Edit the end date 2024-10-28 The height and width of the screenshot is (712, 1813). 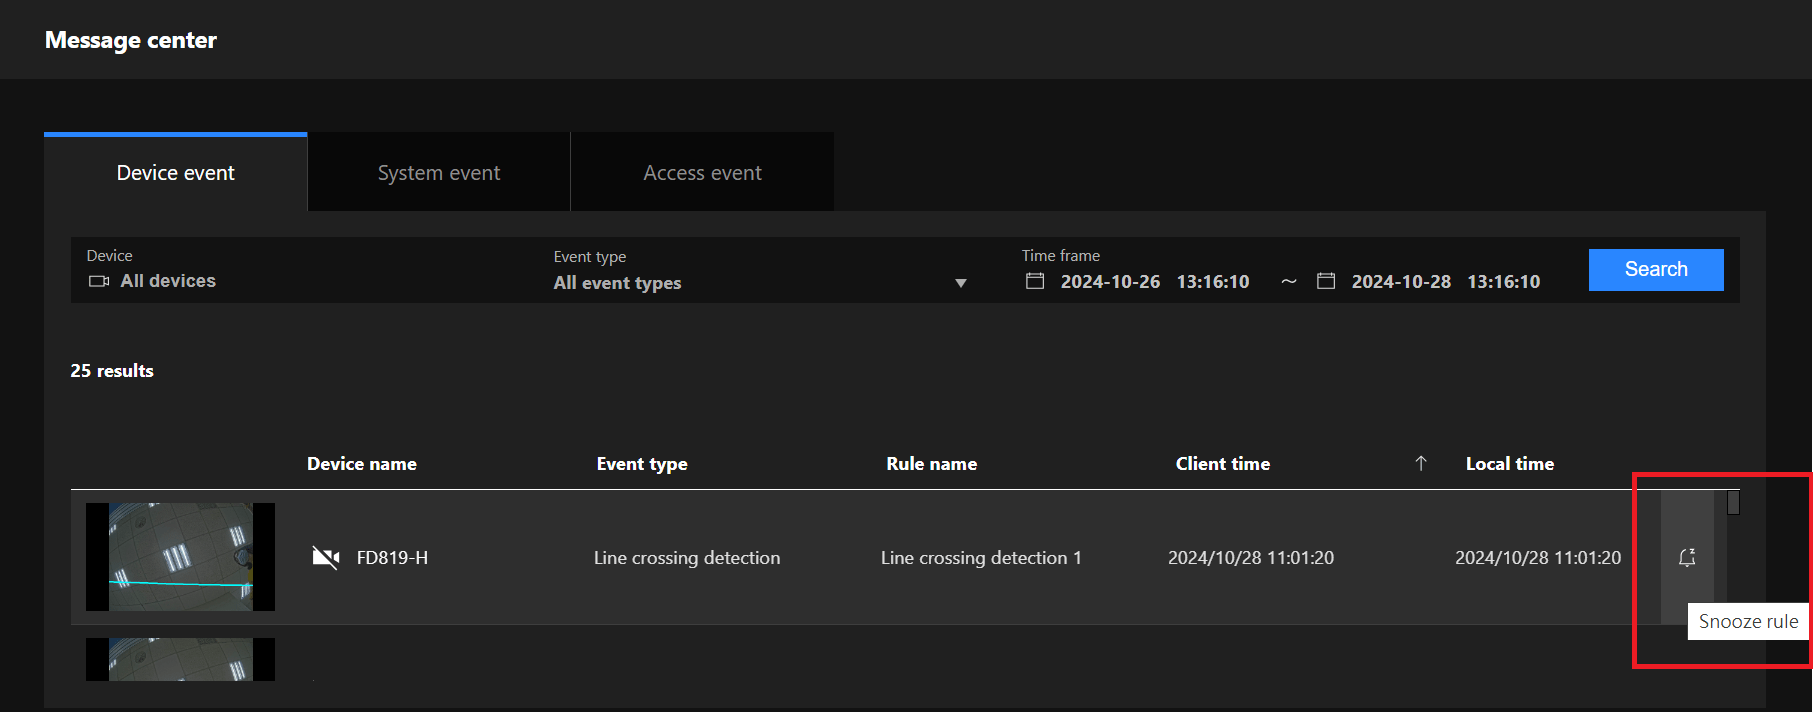coord(1401,282)
